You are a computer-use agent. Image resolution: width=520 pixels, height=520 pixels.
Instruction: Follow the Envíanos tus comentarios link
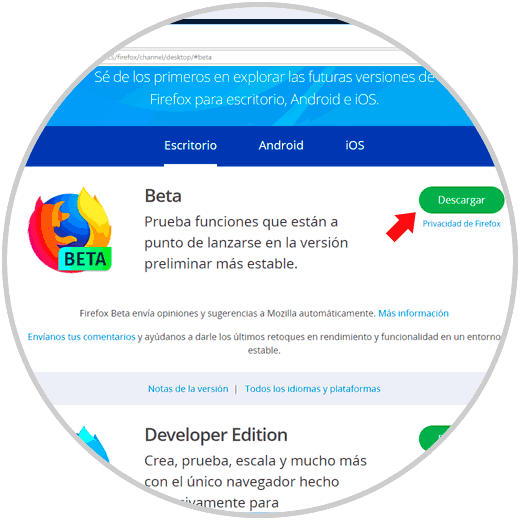(81, 337)
